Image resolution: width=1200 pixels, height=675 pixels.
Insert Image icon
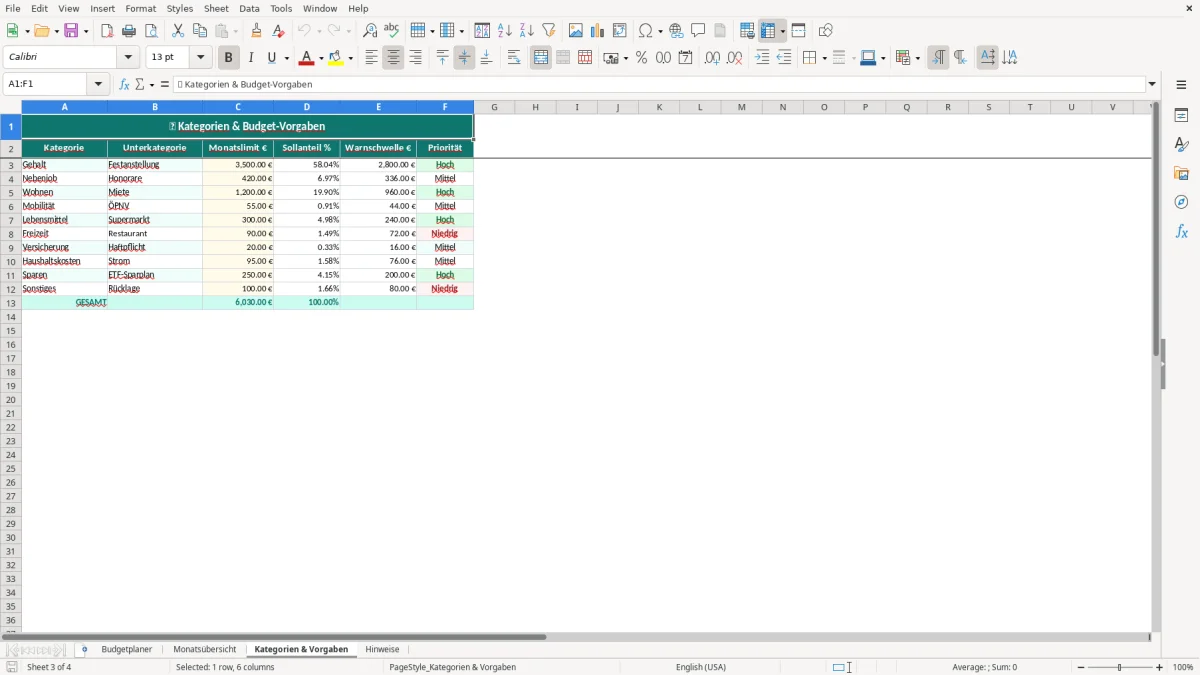(576, 31)
